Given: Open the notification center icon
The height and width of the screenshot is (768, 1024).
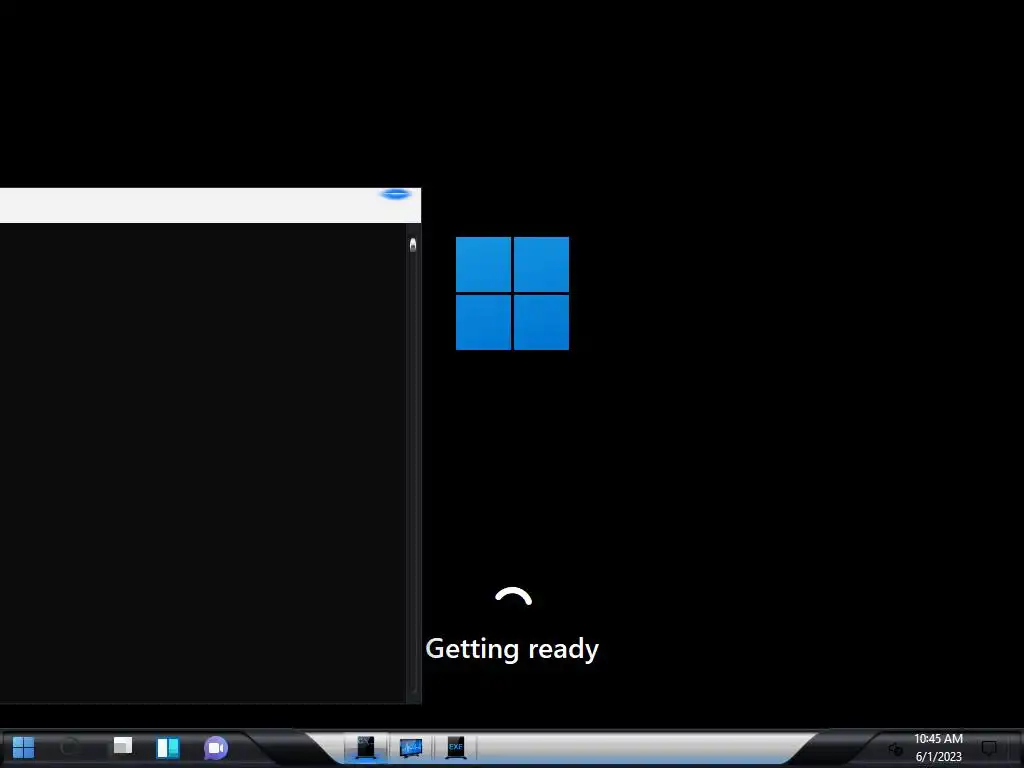Looking at the screenshot, I should (989, 748).
